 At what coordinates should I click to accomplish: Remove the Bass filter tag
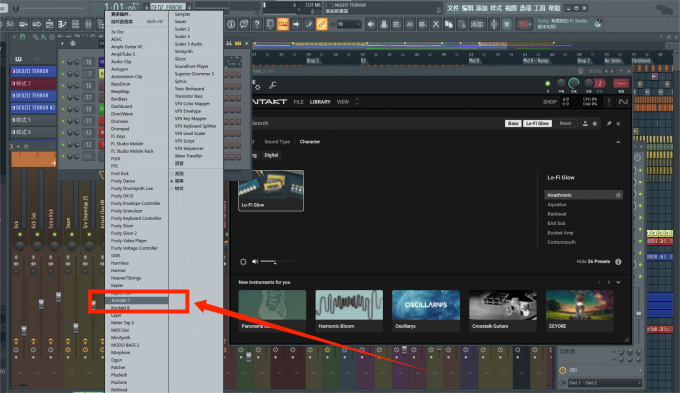513,124
